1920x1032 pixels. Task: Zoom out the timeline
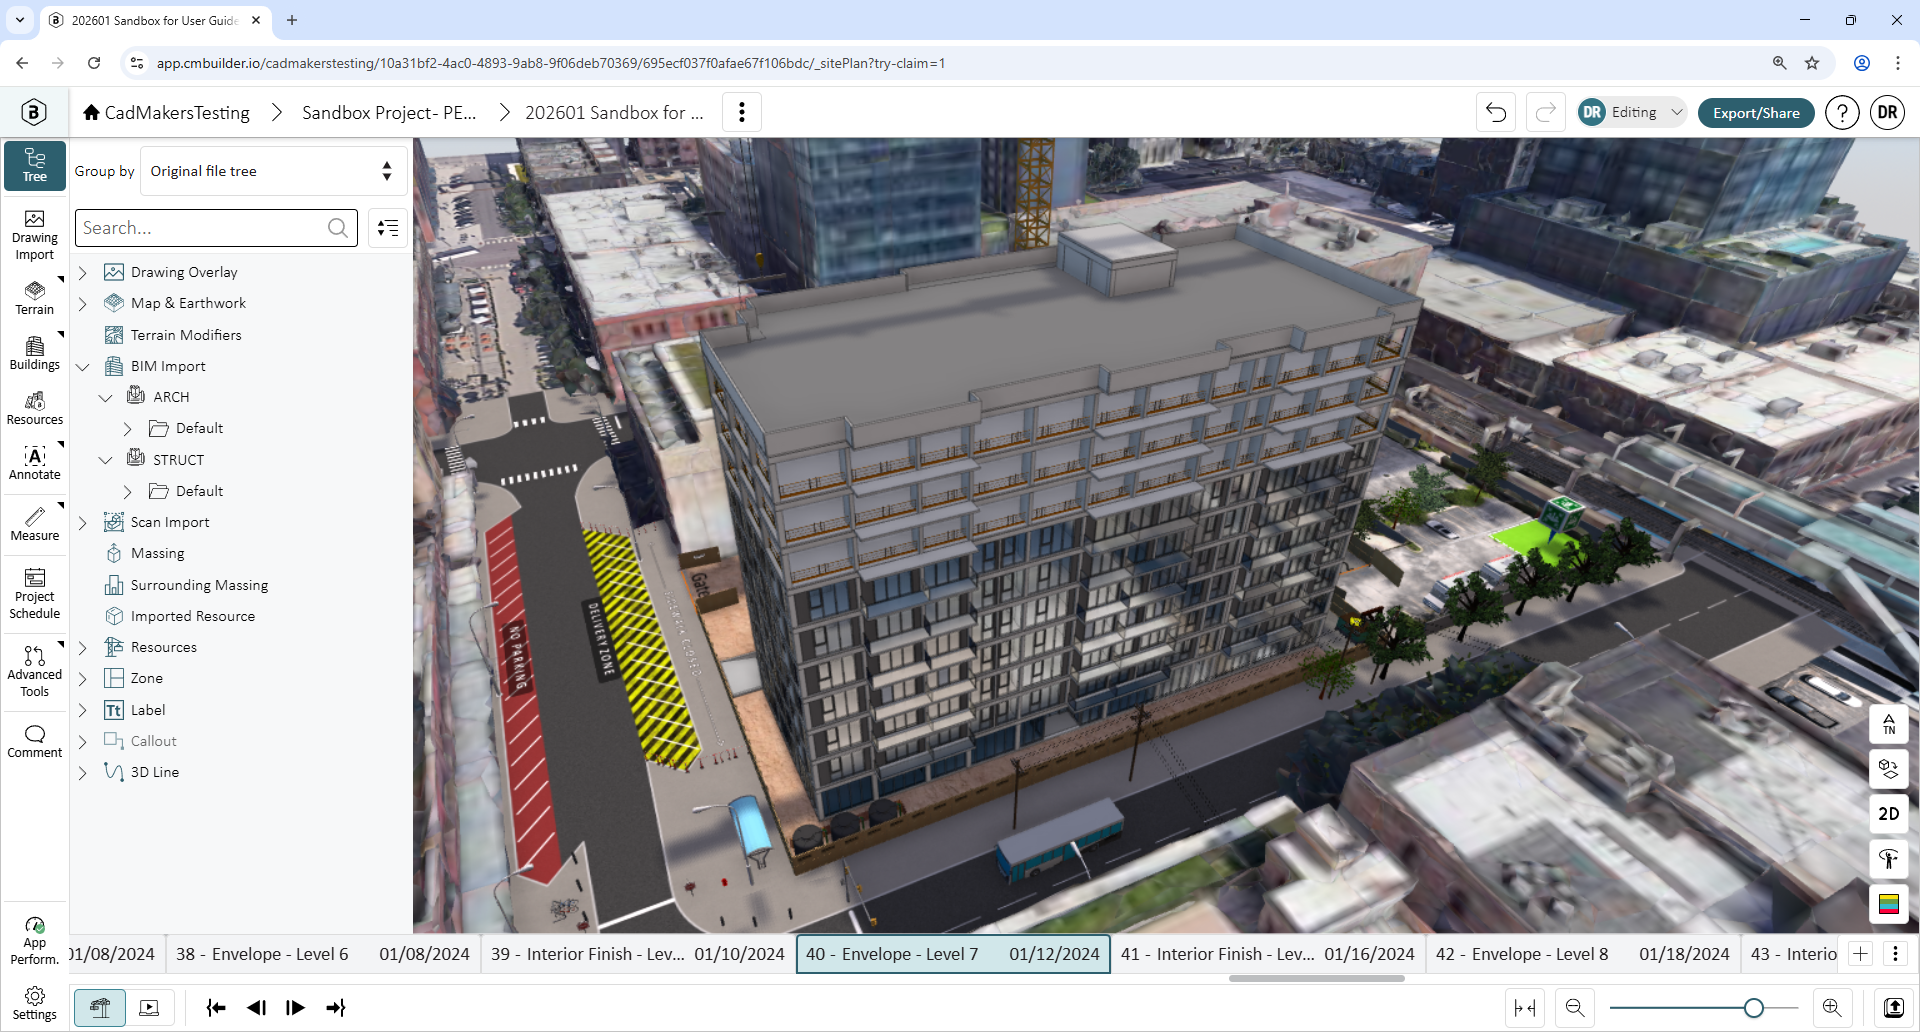click(1575, 1008)
